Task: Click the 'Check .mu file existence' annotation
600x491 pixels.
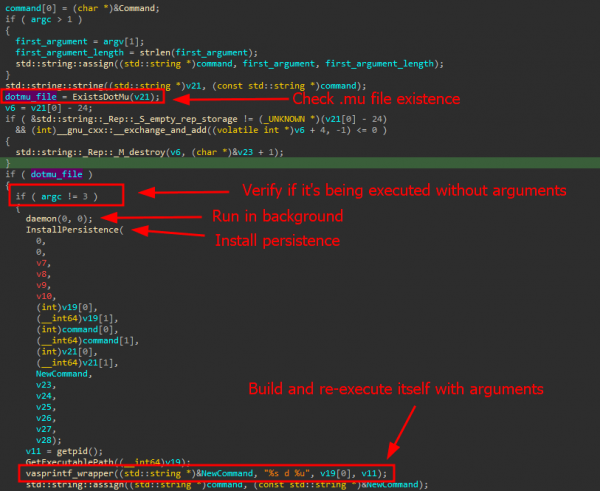Action: pos(376,99)
